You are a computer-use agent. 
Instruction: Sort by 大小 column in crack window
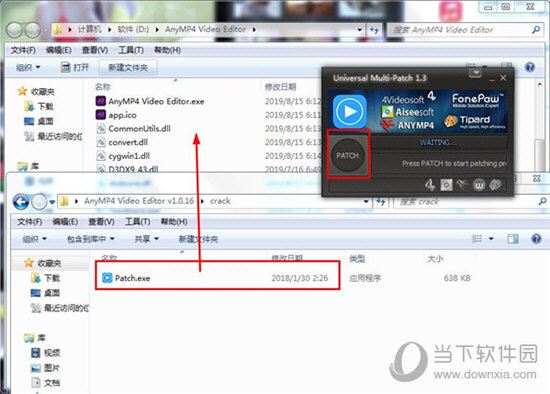[435, 259]
